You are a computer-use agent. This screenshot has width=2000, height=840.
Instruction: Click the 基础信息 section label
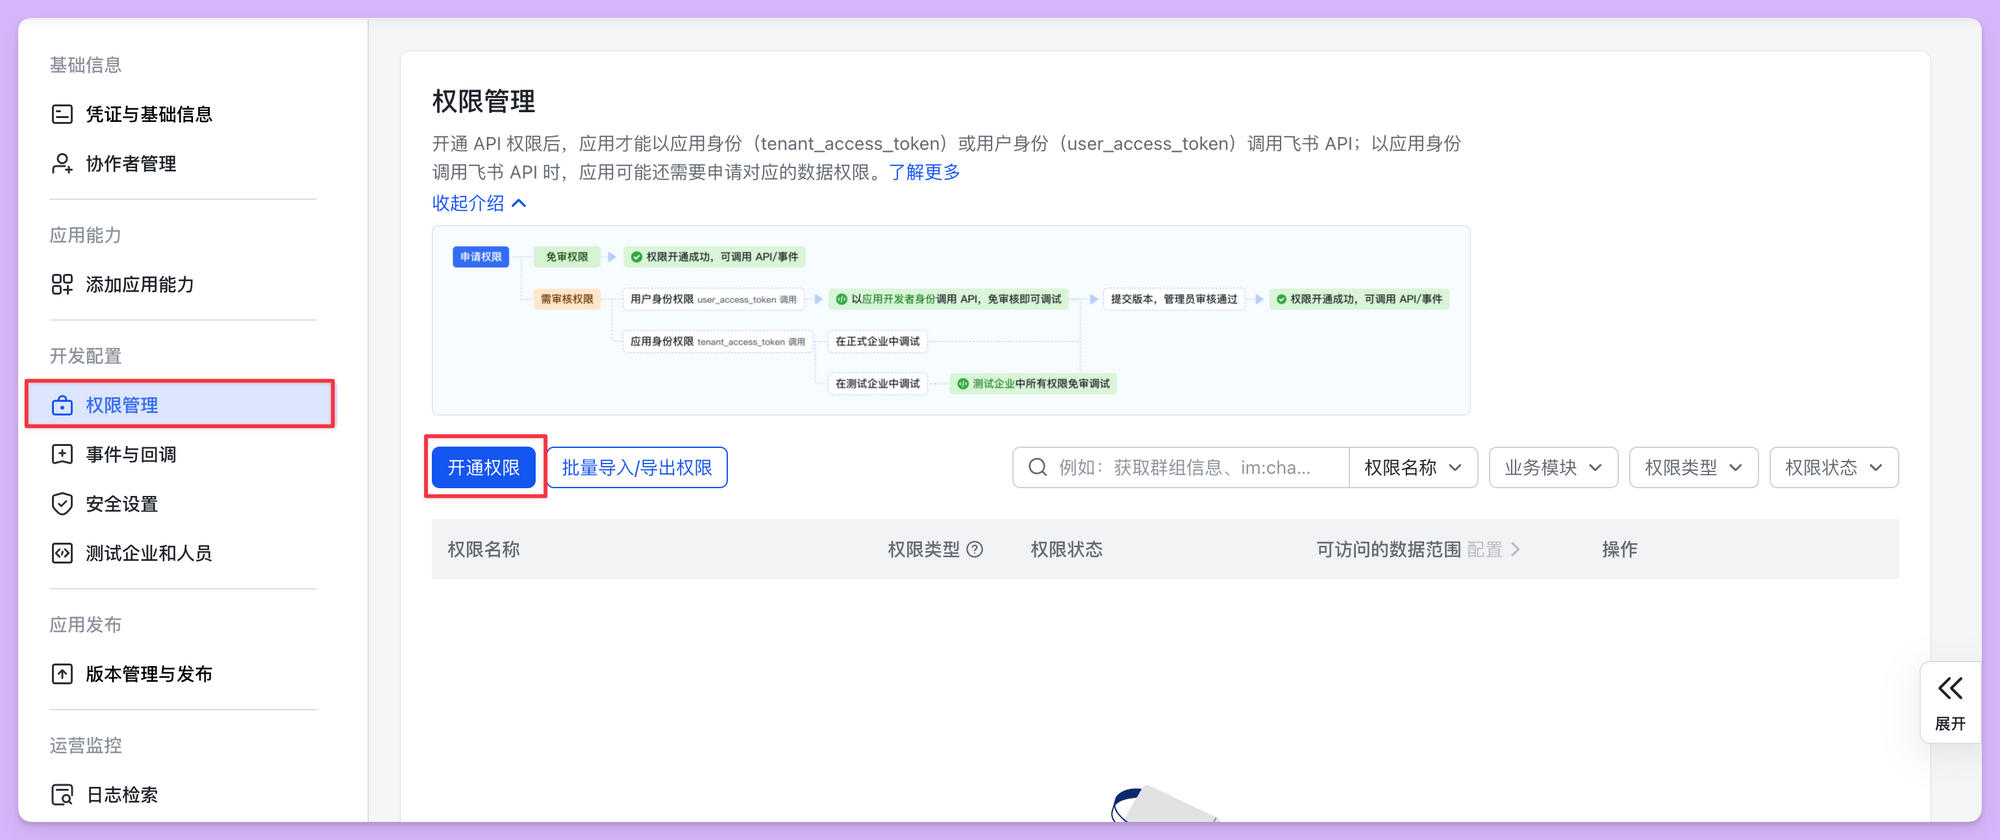[x=86, y=65]
